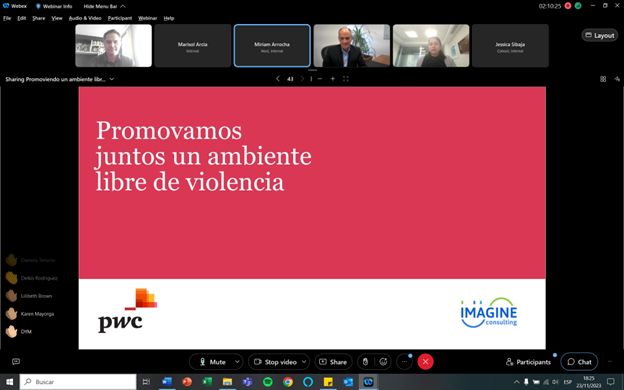Toggle closed captions icon at bottom left
Viewport: 624px width, 390px height.
(x=16, y=361)
